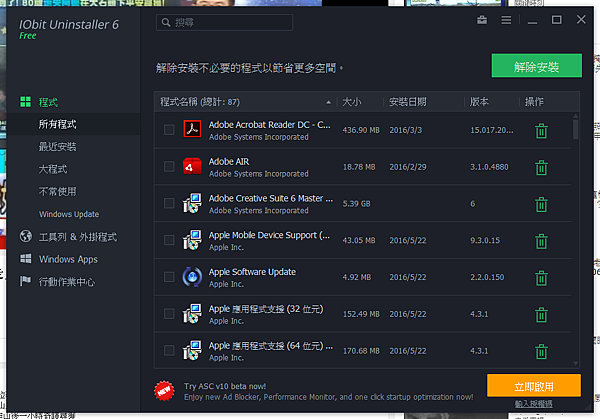Click the Apple 應用程式支援 (64 位元) installer icon
This screenshot has width=600, height=419.
192,350
